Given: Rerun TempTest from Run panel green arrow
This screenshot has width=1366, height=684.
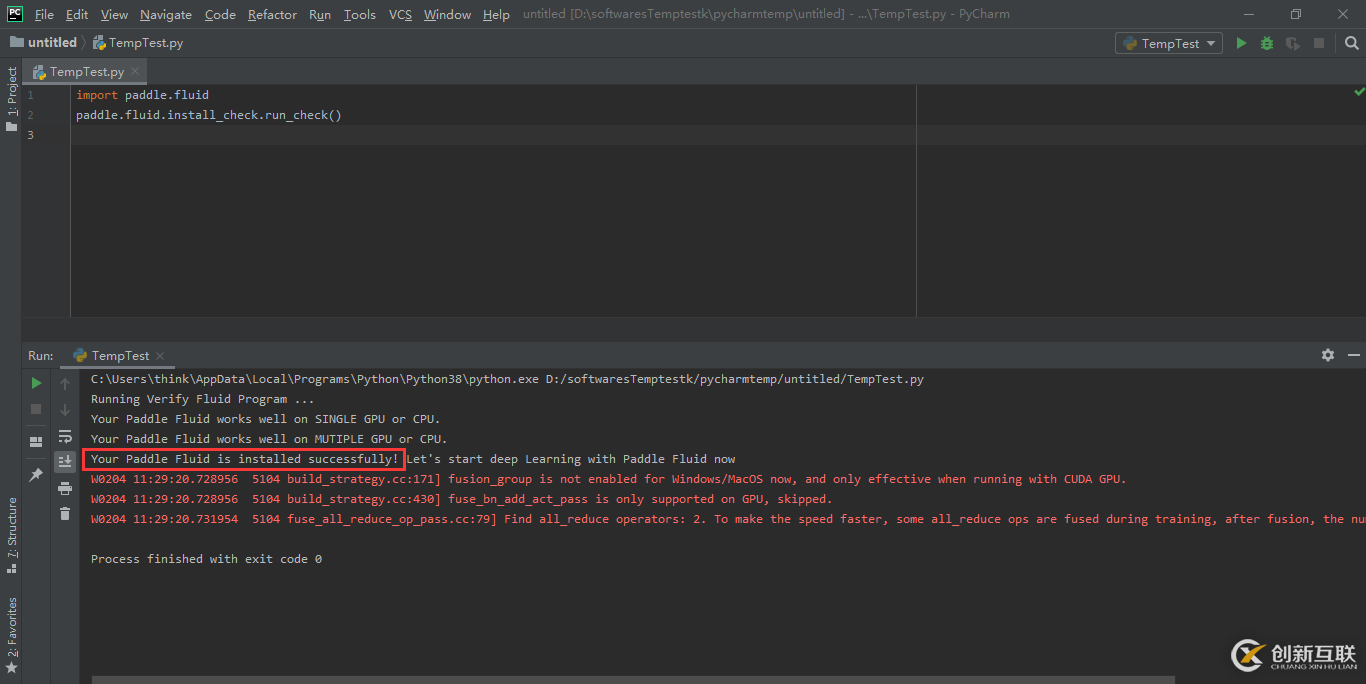Looking at the screenshot, I should (36, 383).
